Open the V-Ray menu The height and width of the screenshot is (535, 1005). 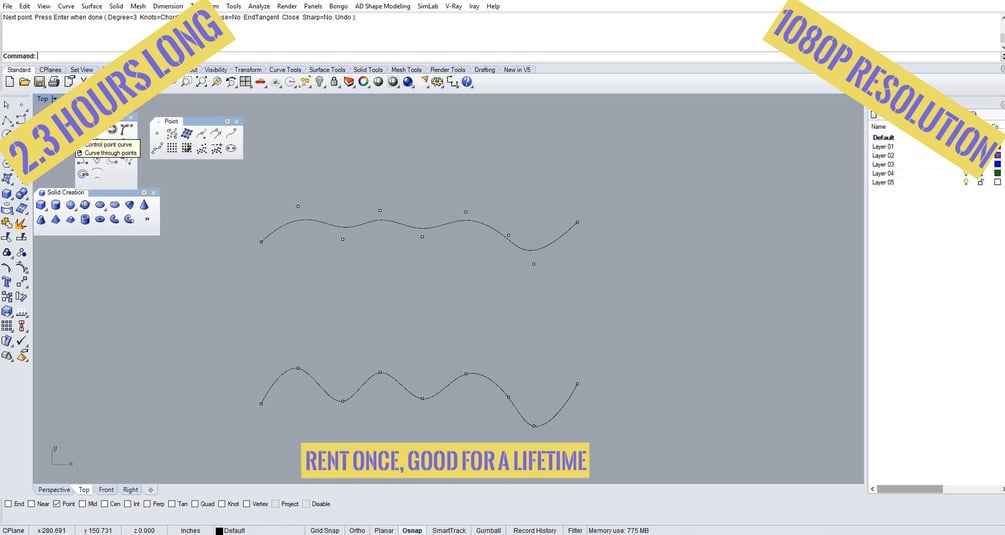[x=454, y=6]
